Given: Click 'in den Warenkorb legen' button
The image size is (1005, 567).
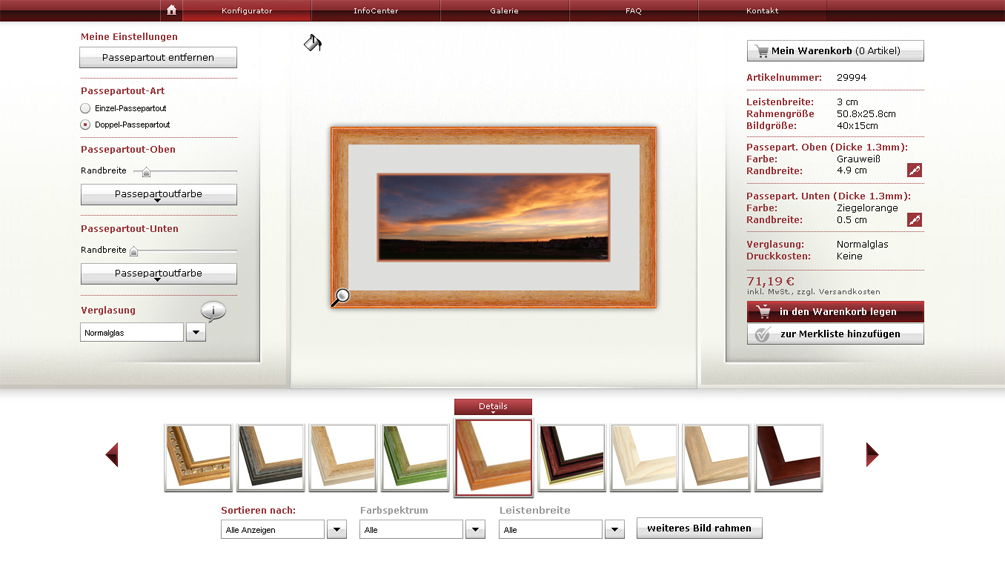Looking at the screenshot, I should click(835, 312).
